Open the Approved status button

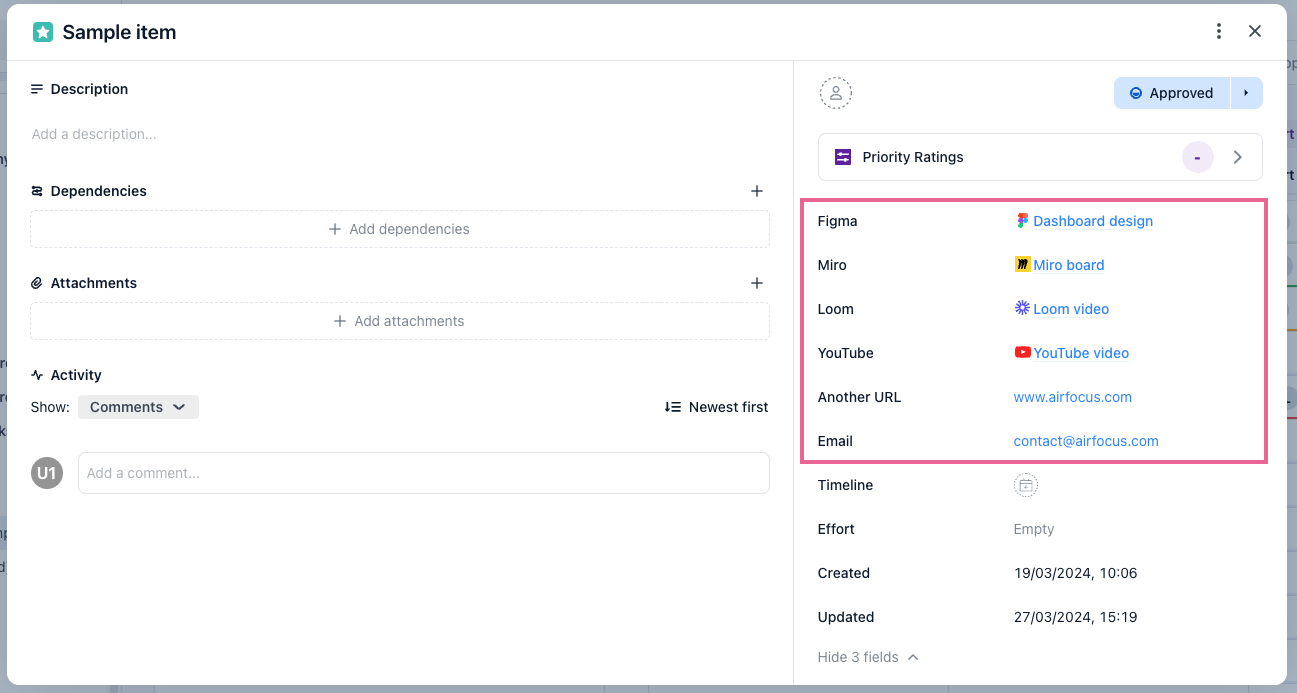point(1172,93)
